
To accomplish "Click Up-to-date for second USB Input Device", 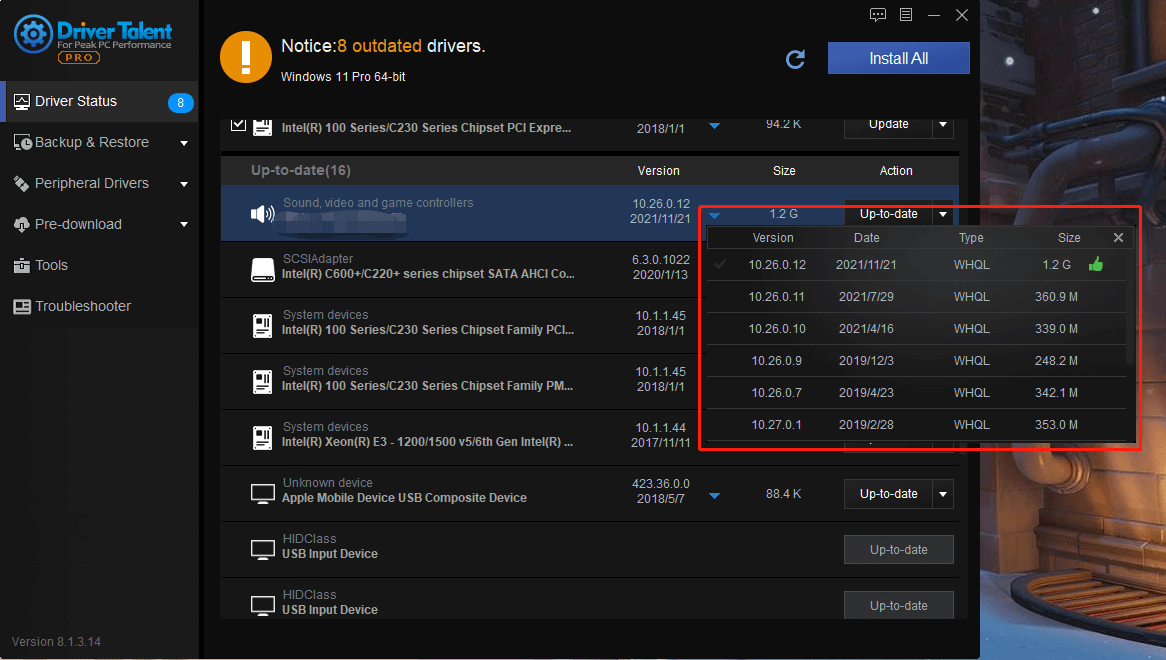I will click(x=898, y=605).
